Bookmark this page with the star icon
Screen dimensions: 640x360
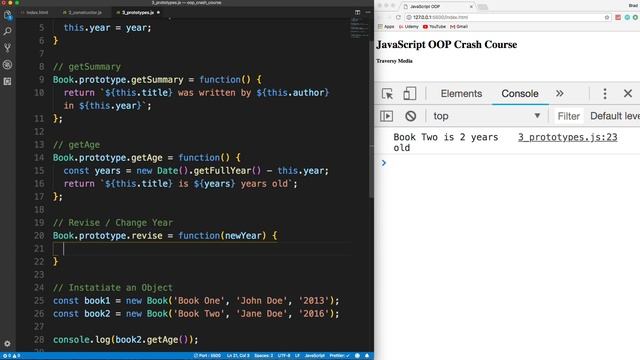(607, 17)
